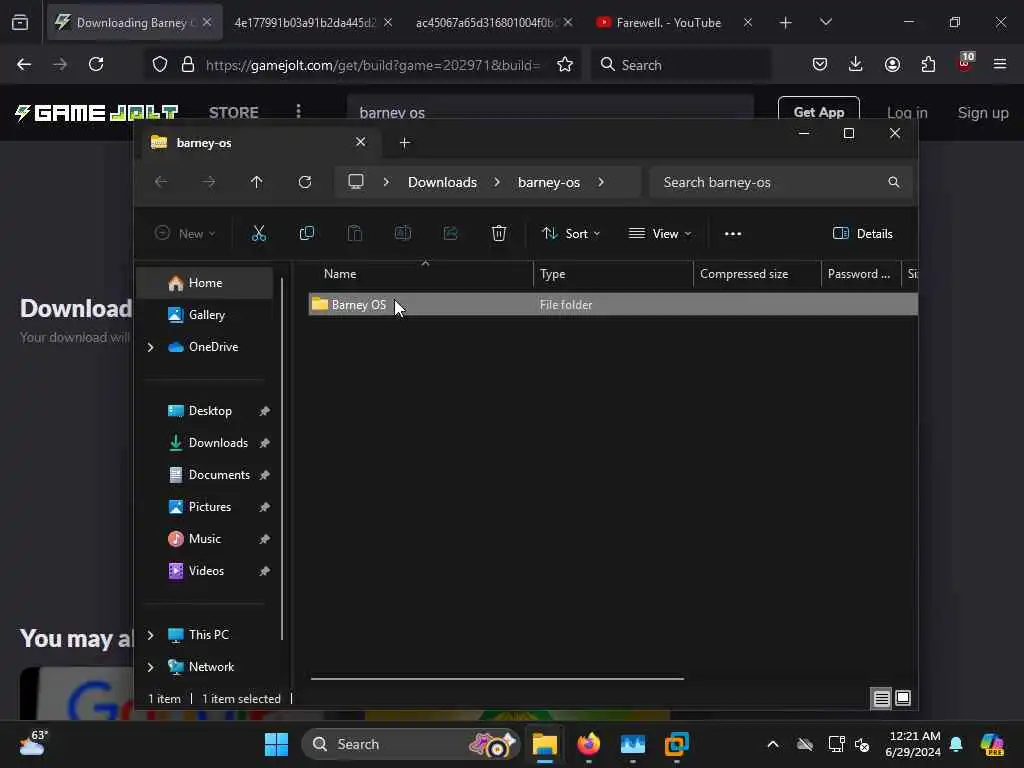Open the View dropdown menu
Image resolution: width=1024 pixels, height=768 pixels.
(660, 233)
